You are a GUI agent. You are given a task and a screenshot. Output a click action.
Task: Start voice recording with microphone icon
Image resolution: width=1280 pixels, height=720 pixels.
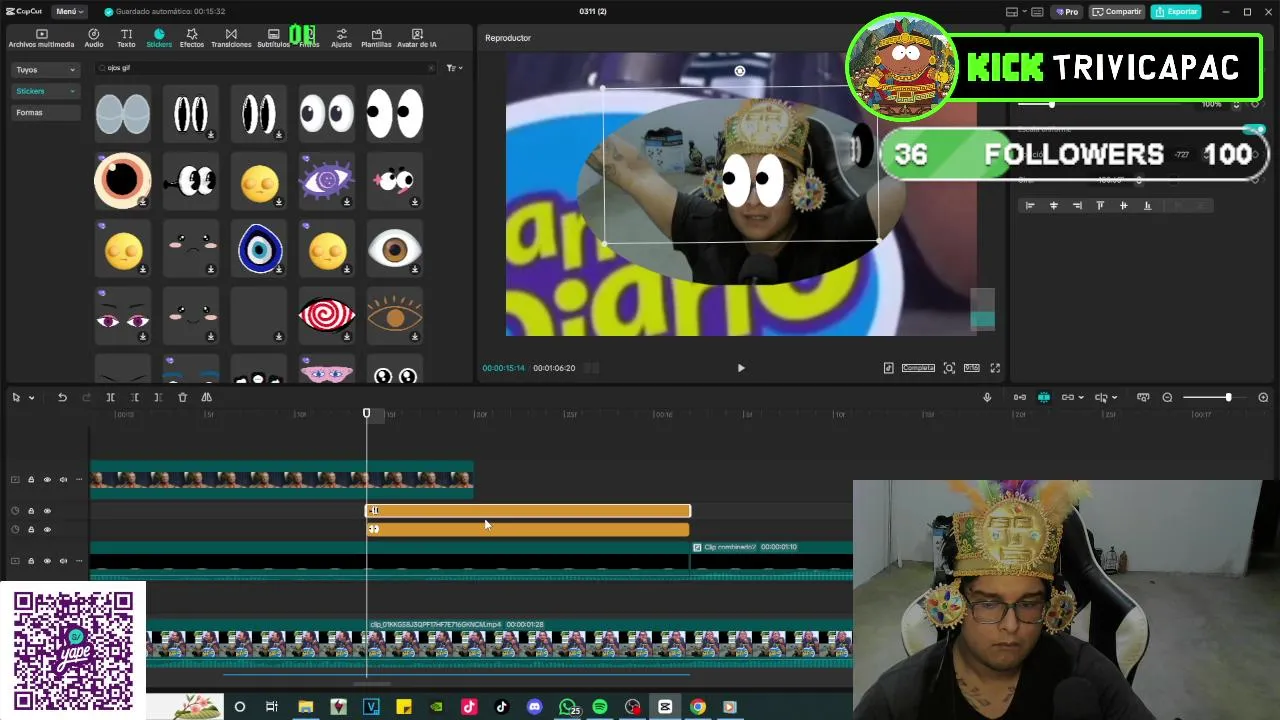pyautogui.click(x=987, y=397)
